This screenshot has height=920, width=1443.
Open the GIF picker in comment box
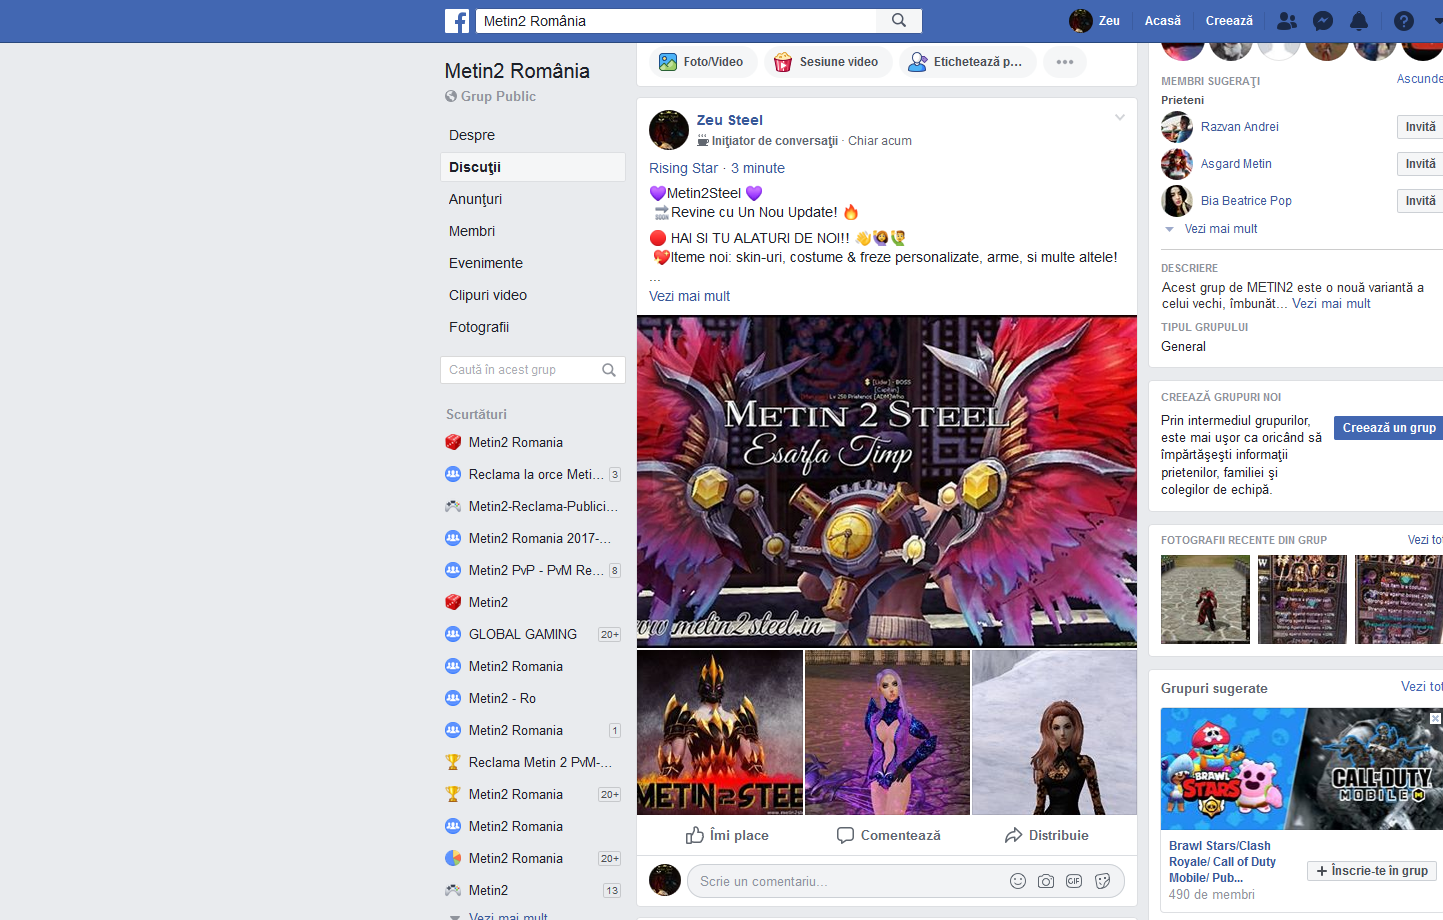[1074, 881]
